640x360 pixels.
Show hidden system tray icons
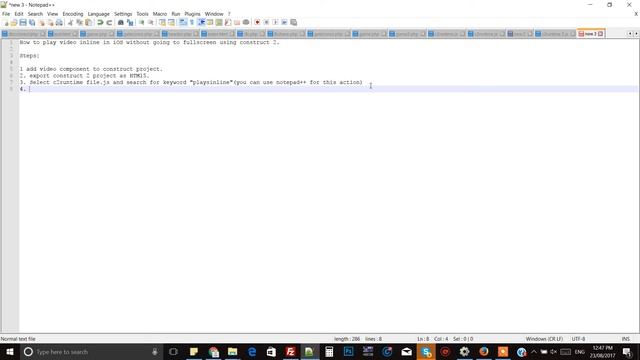tap(533, 351)
